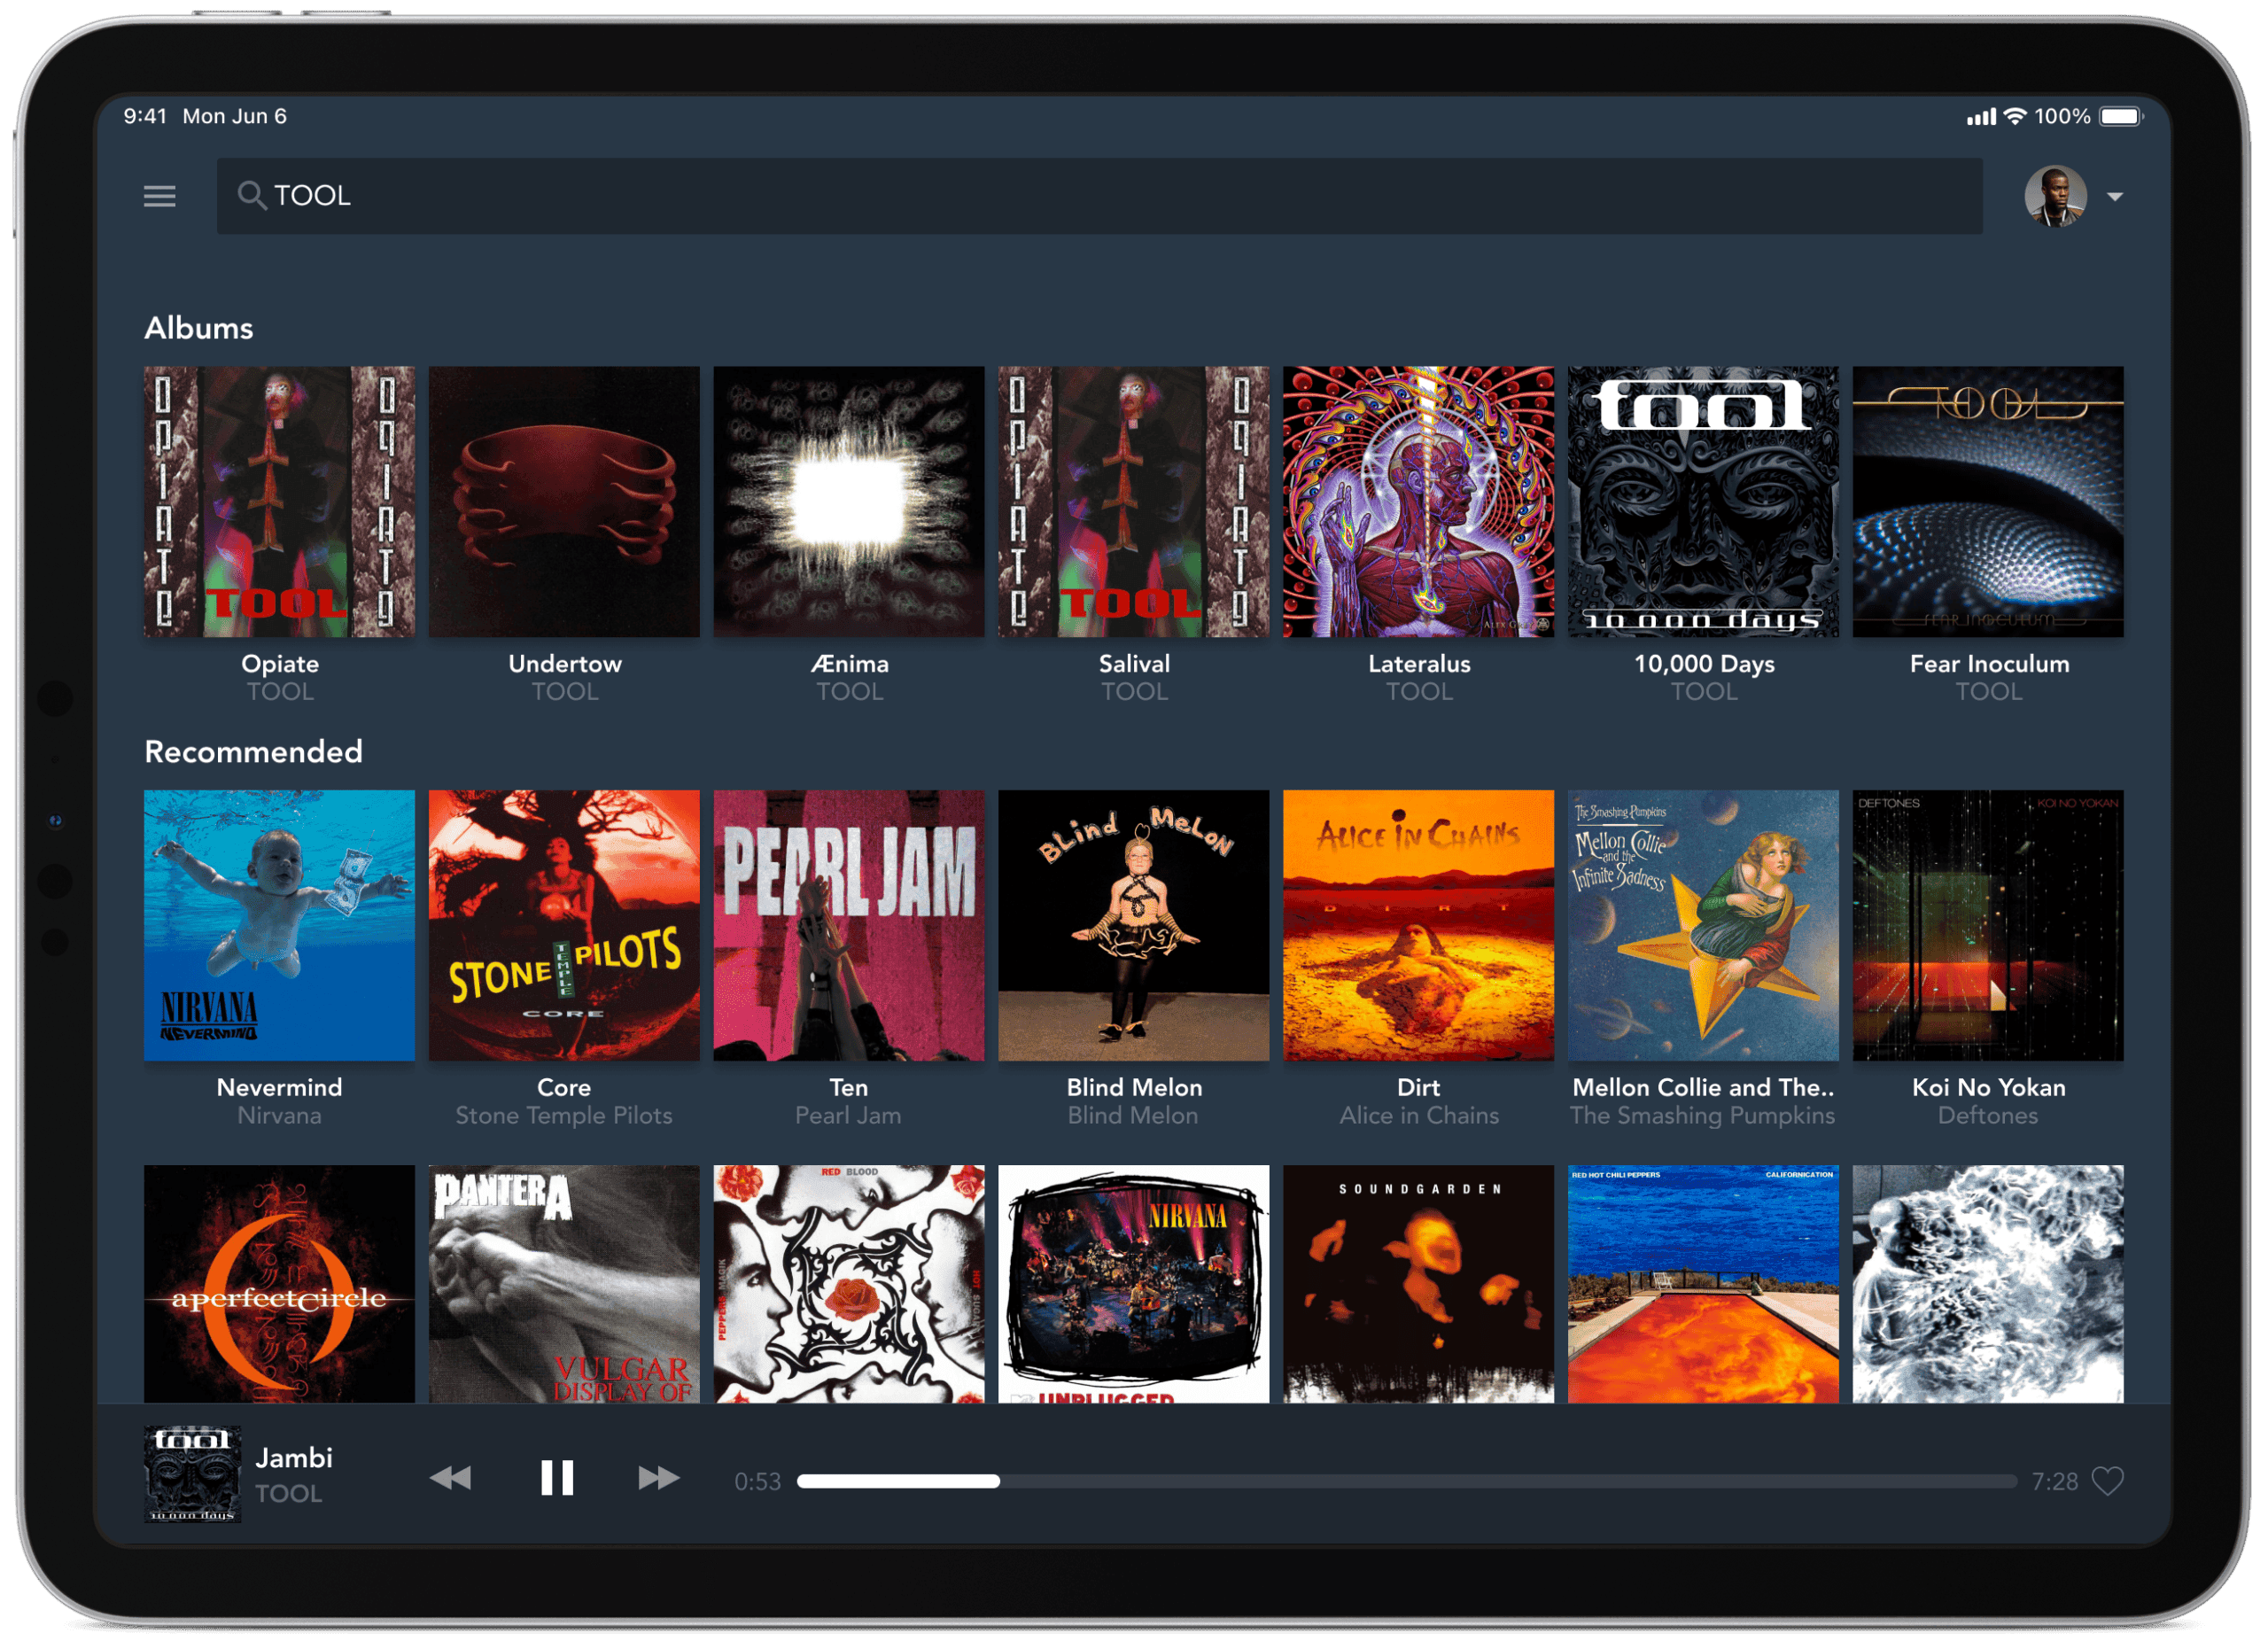
Task: Open the Blind Melon album cover
Action: (1134, 926)
